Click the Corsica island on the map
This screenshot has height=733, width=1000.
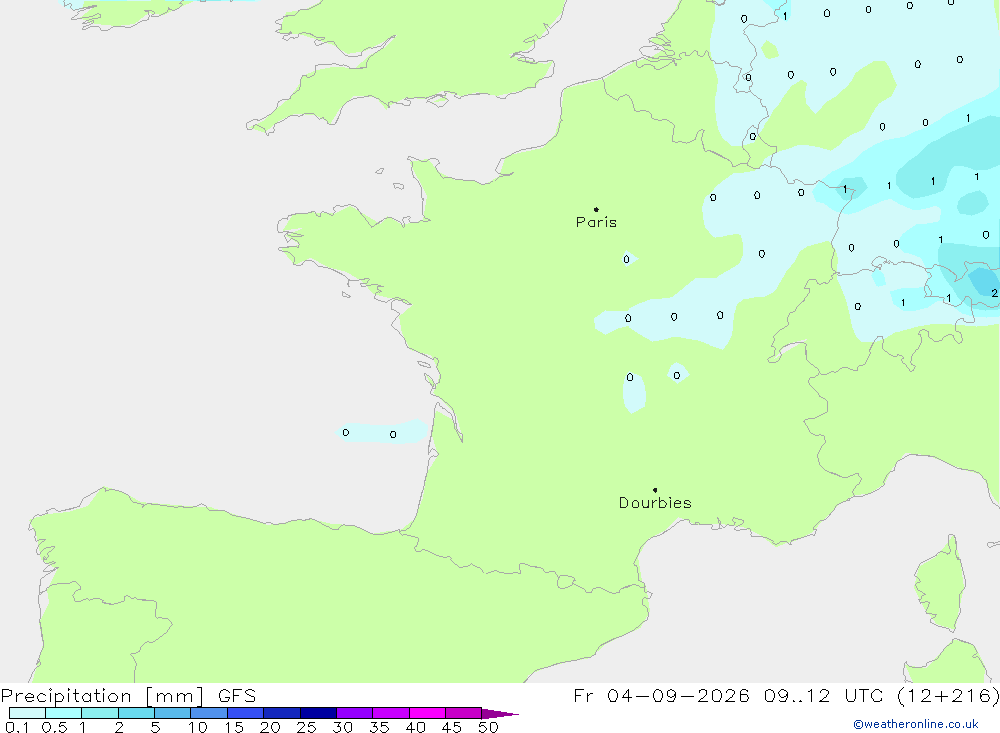pos(941,584)
